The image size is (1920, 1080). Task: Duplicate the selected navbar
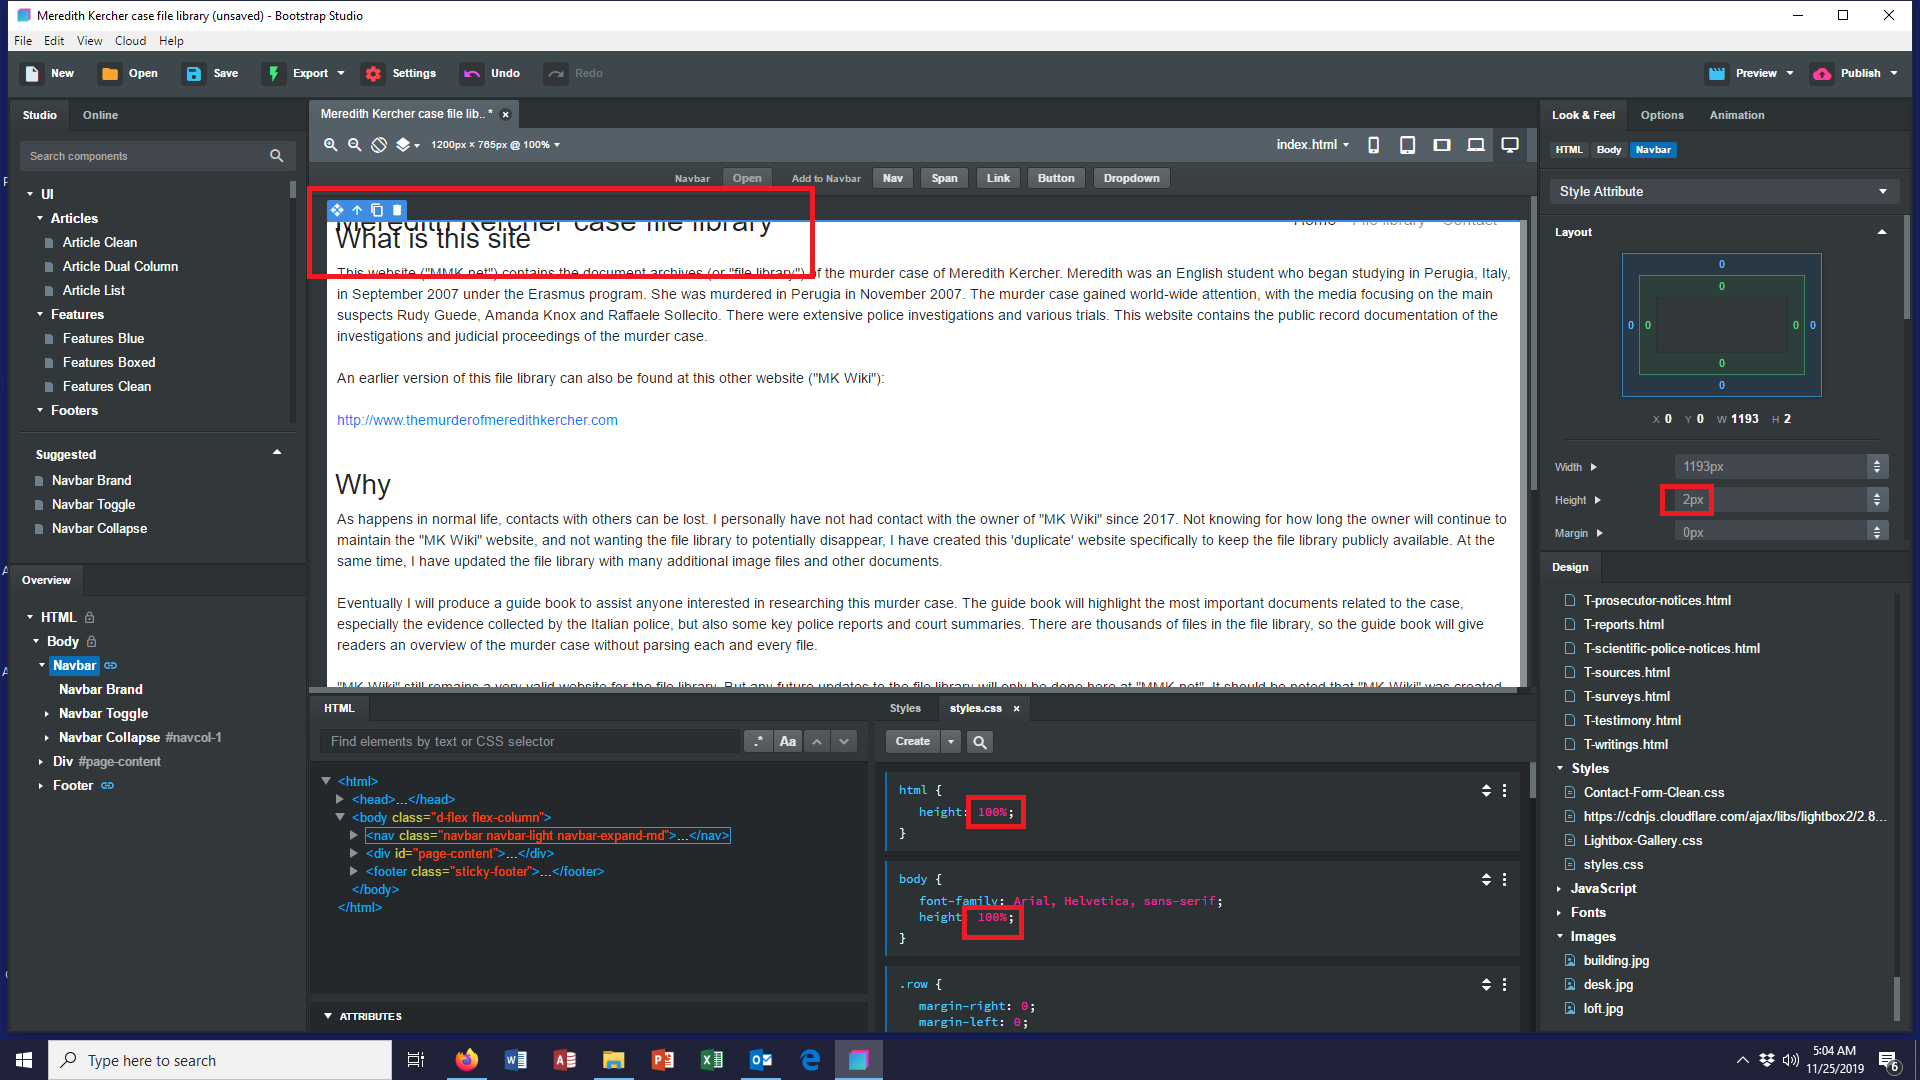pyautogui.click(x=377, y=210)
